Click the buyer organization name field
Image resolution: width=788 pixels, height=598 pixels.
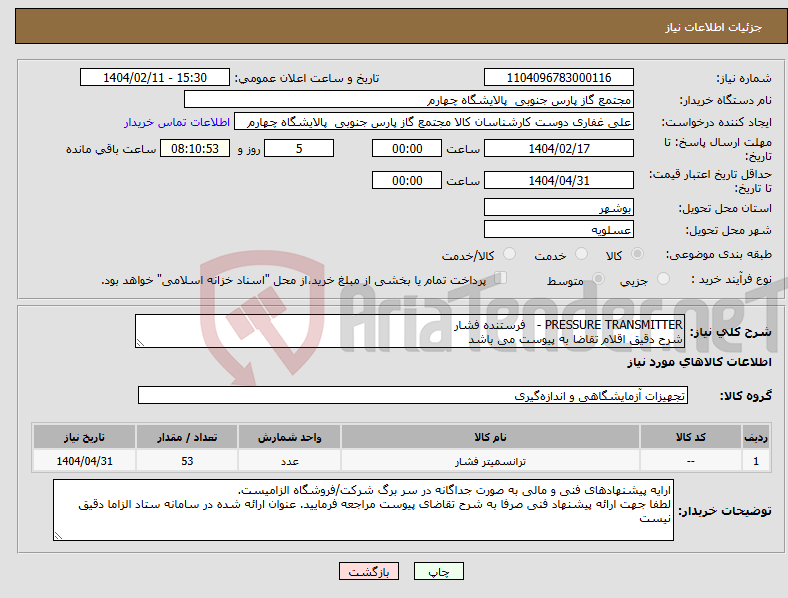pyautogui.click(x=409, y=99)
